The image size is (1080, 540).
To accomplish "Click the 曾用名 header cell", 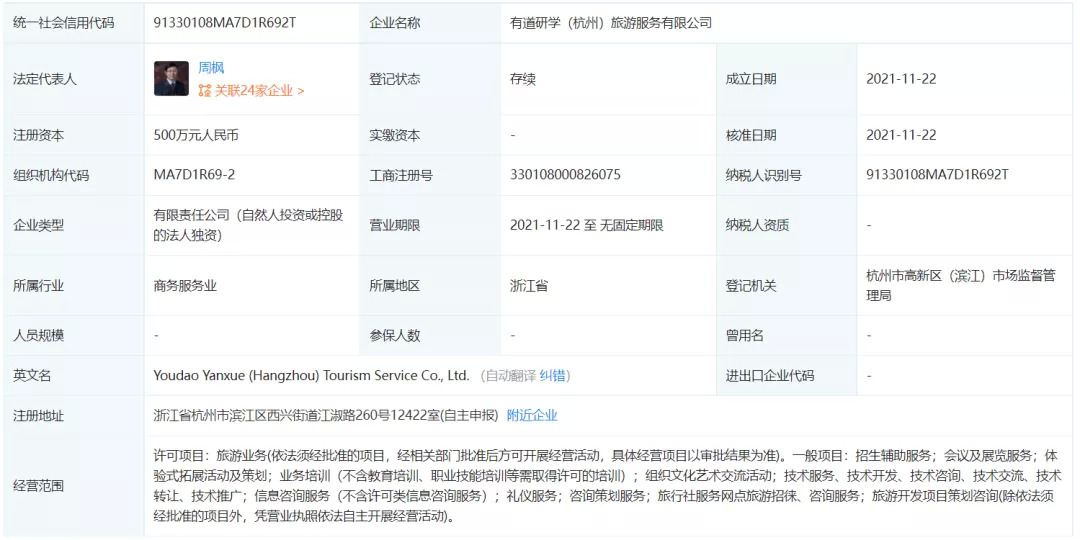I will click(787, 335).
